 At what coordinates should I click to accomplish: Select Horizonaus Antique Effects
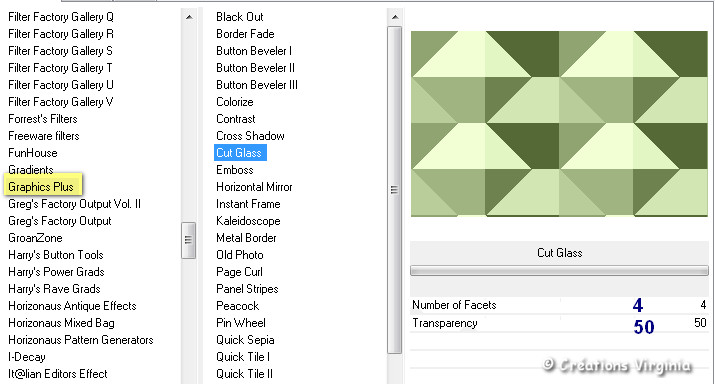pos(72,306)
